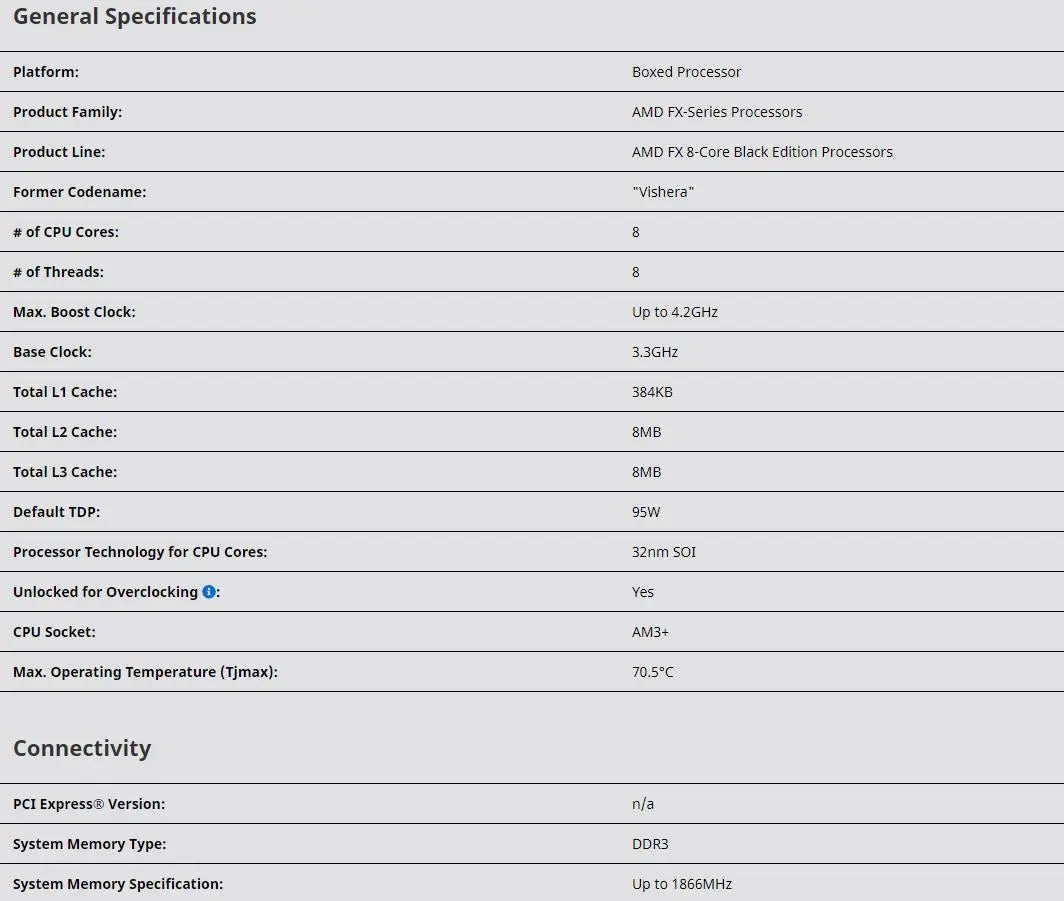The height and width of the screenshot is (901, 1064).
Task: Select the Boxed Processor platform value
Action: click(x=687, y=72)
